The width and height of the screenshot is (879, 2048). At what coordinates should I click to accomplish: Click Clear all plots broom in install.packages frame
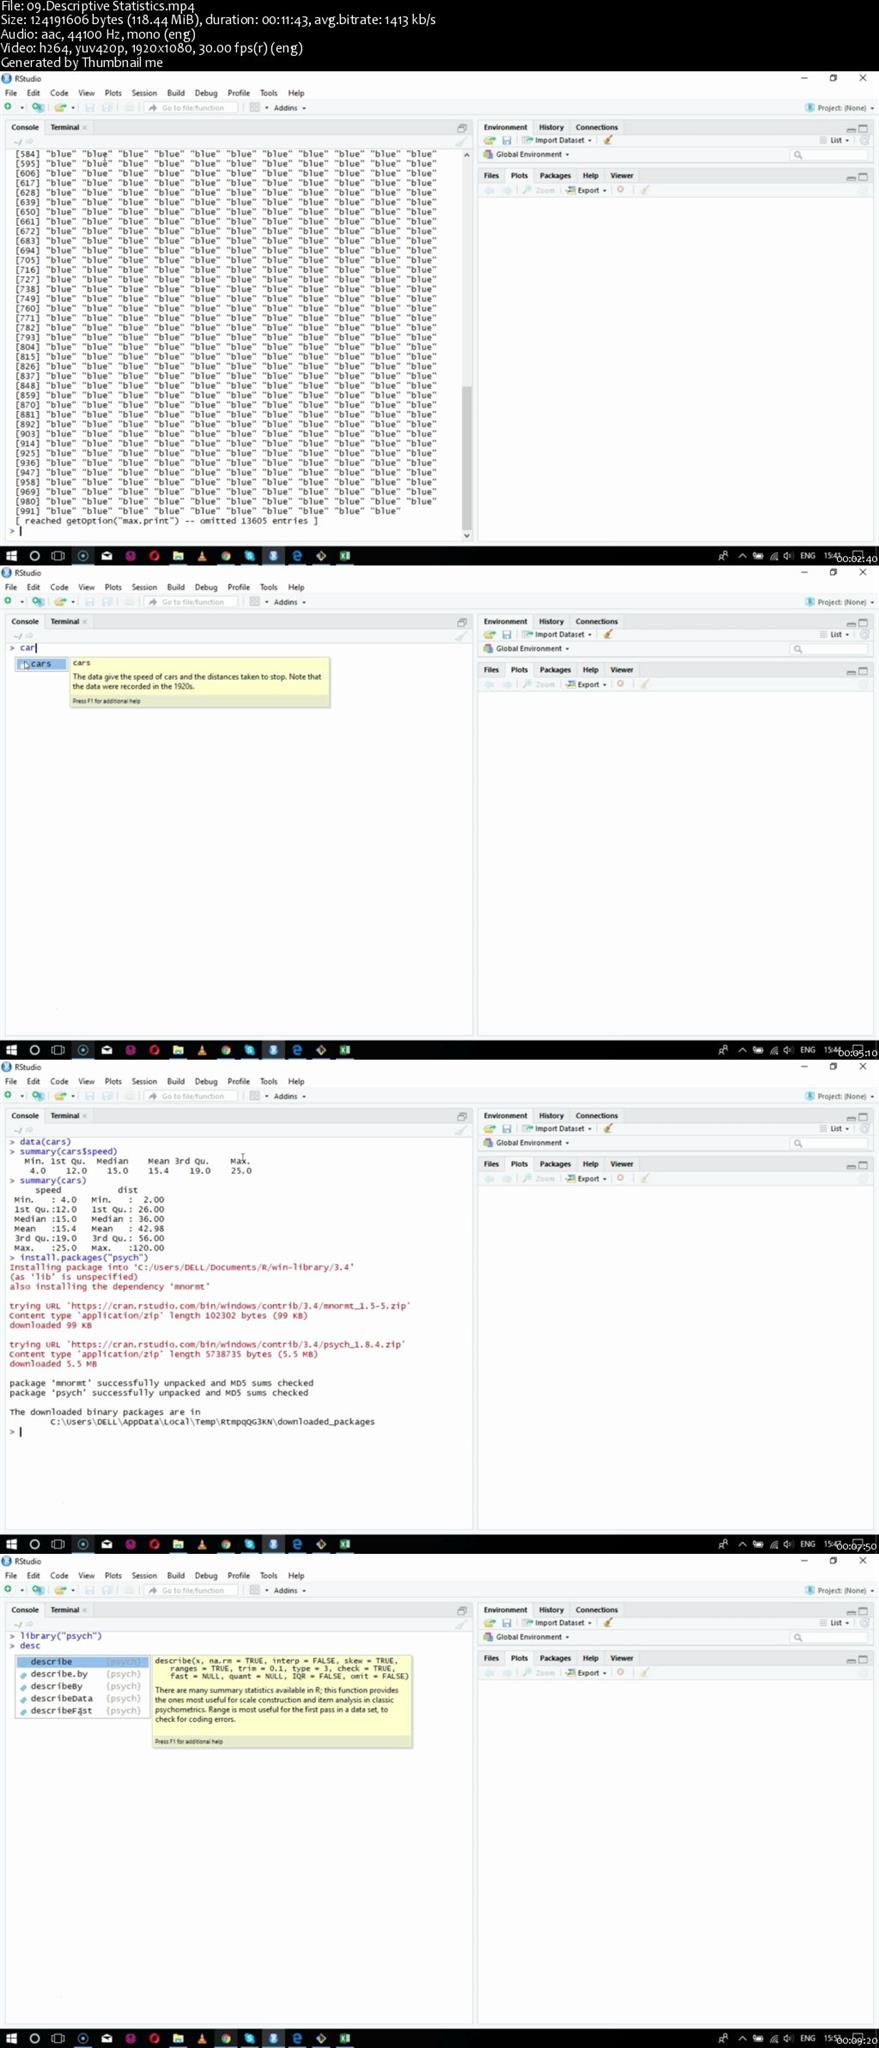tap(645, 1178)
